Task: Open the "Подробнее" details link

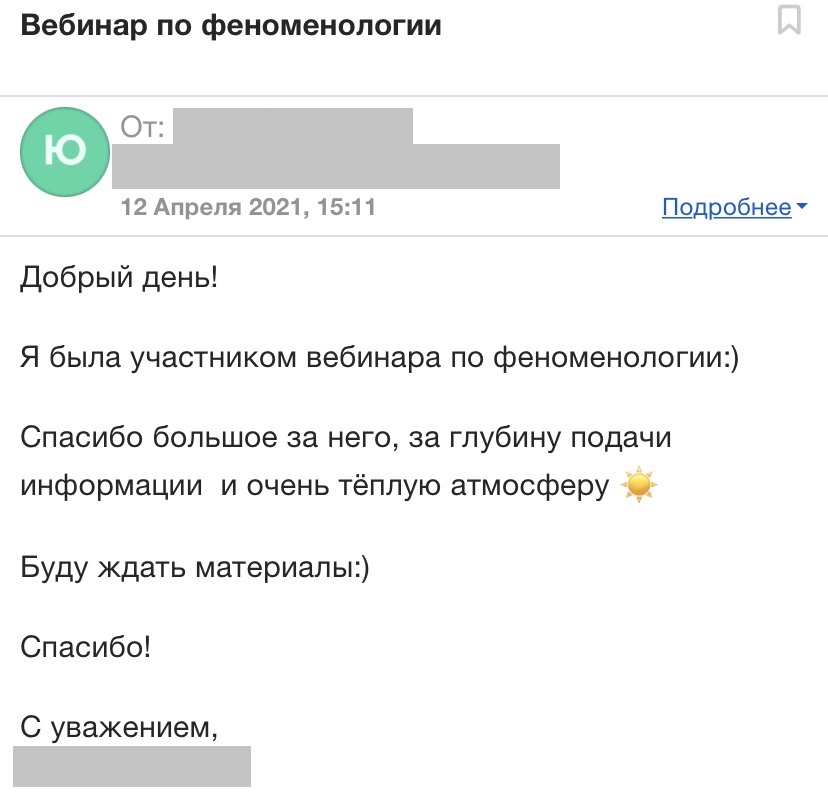Action: coord(727,207)
